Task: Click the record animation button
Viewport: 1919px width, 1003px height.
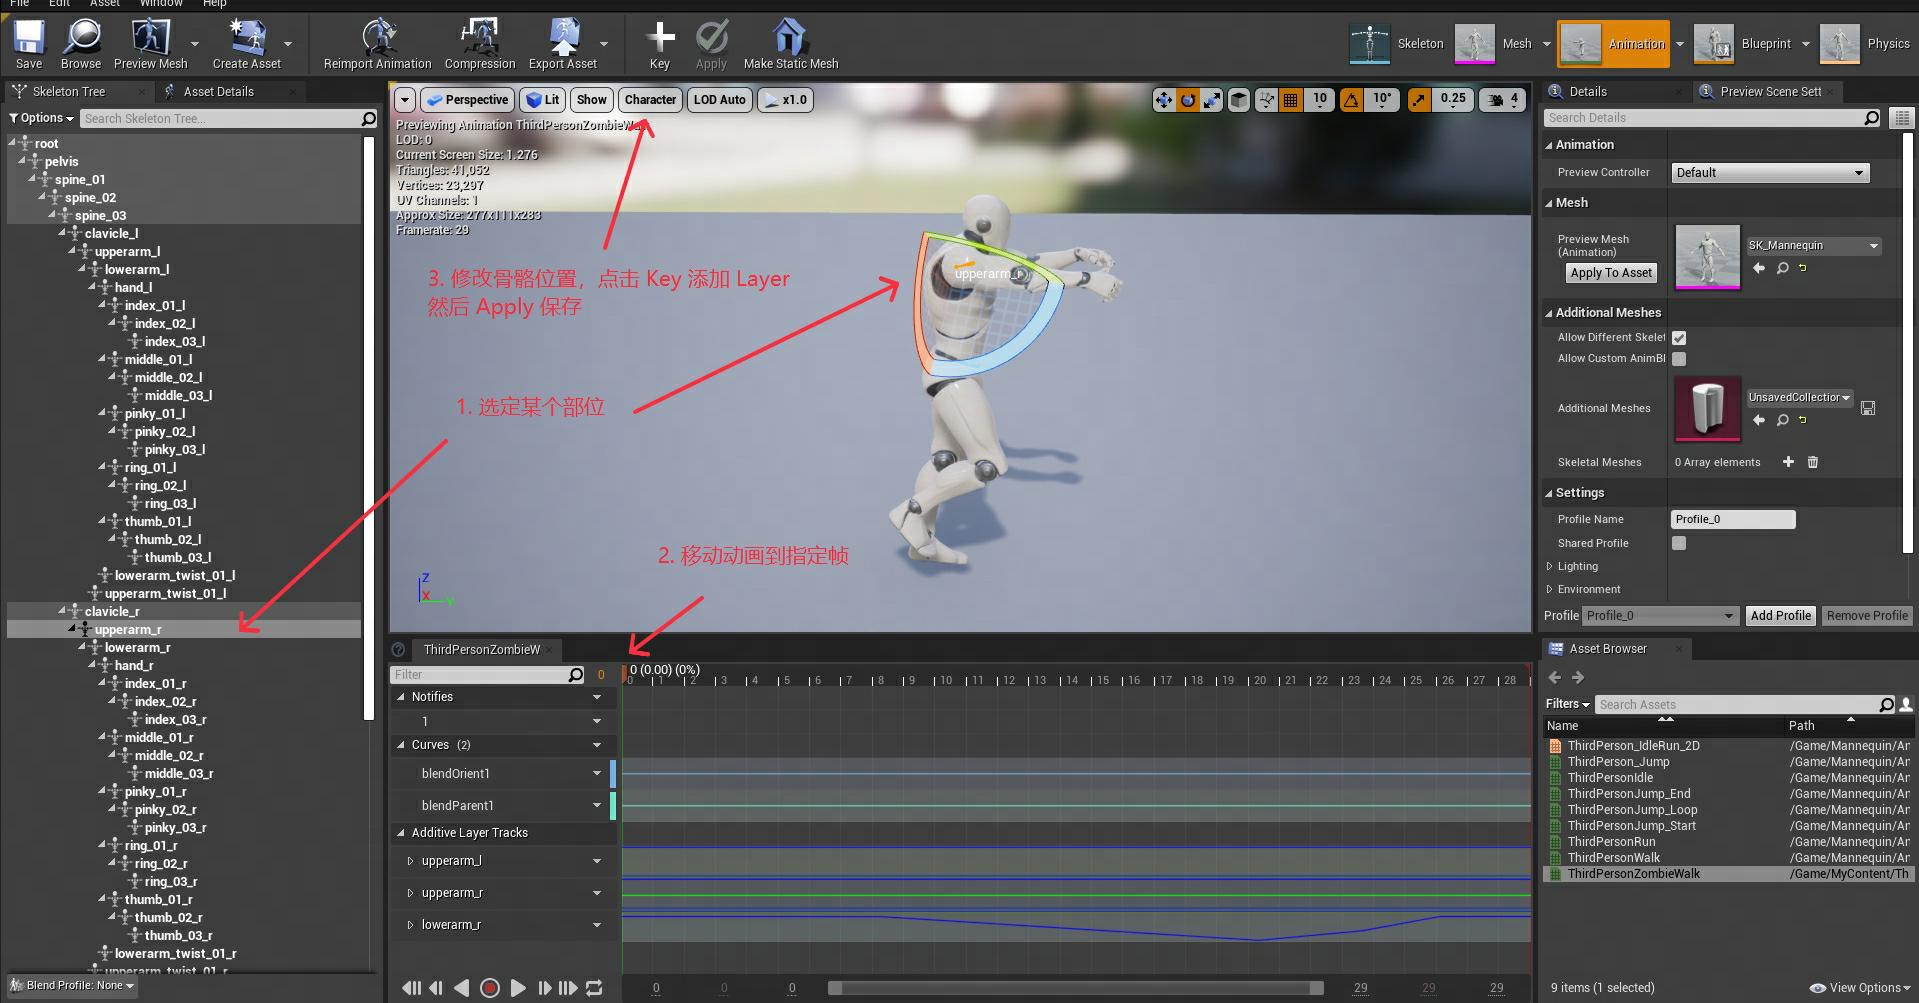Action: click(x=490, y=988)
